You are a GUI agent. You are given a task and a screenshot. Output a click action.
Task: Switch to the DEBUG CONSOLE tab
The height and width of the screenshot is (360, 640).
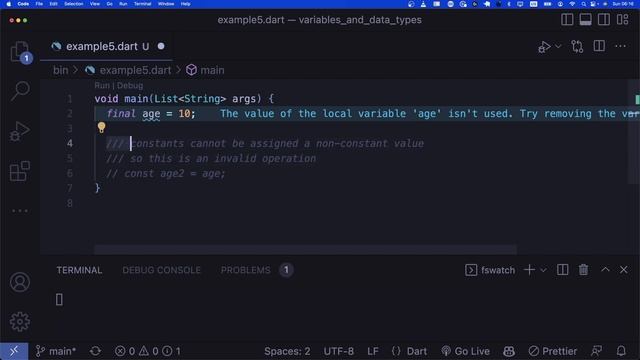pos(161,270)
